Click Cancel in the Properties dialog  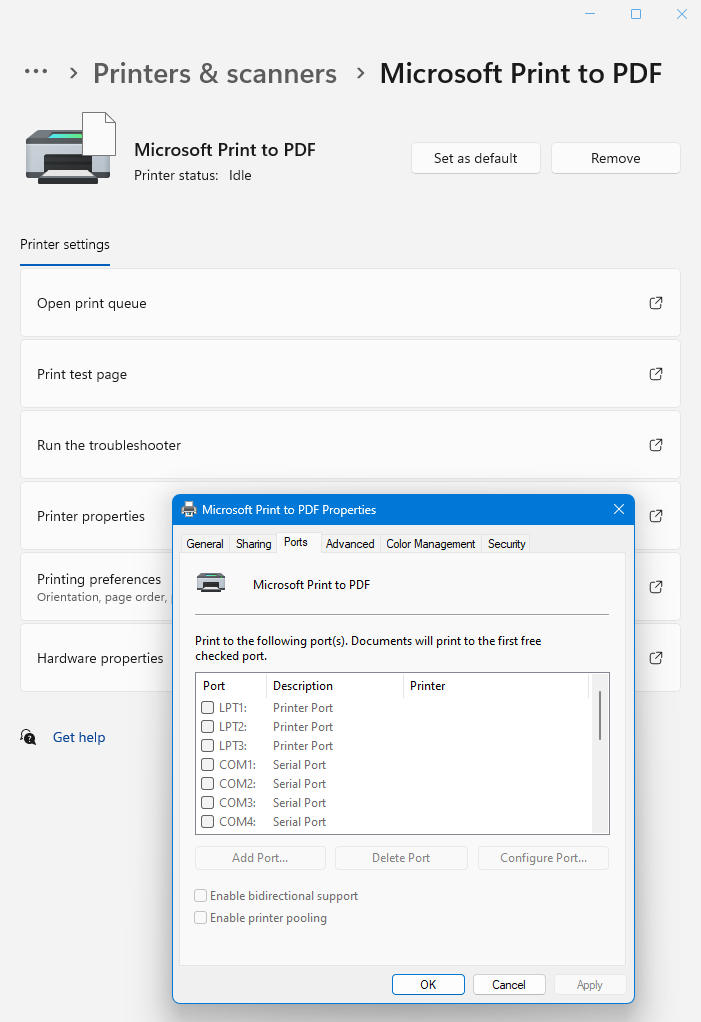(x=509, y=984)
